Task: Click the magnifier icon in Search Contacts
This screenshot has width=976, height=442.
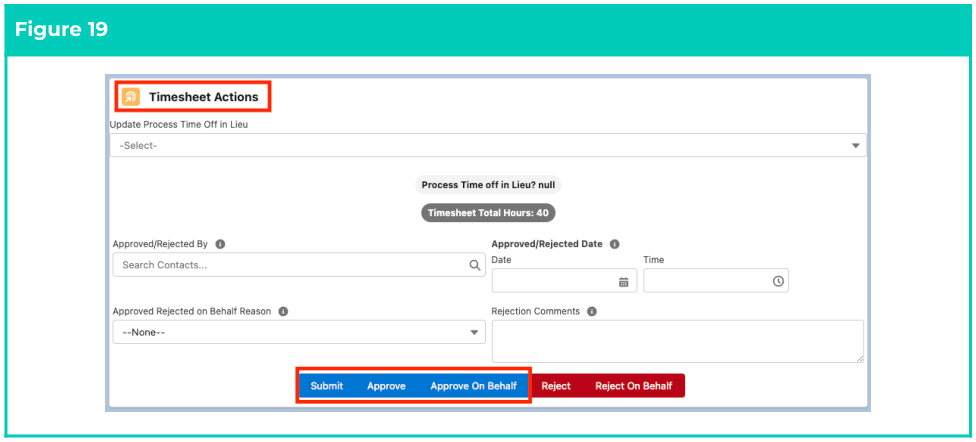Action: coord(474,265)
